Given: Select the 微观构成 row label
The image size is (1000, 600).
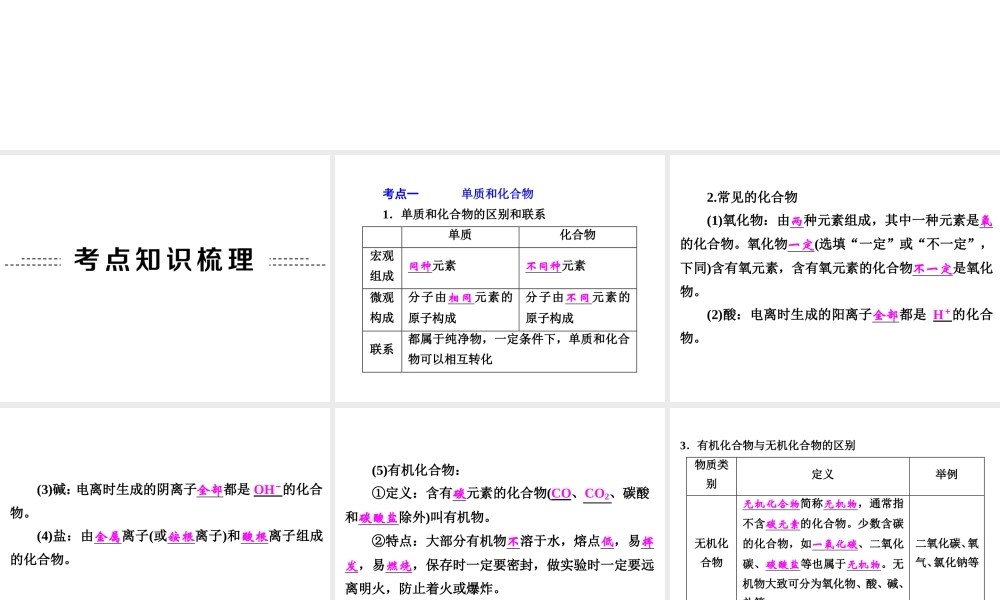Looking at the screenshot, I should click(382, 309).
